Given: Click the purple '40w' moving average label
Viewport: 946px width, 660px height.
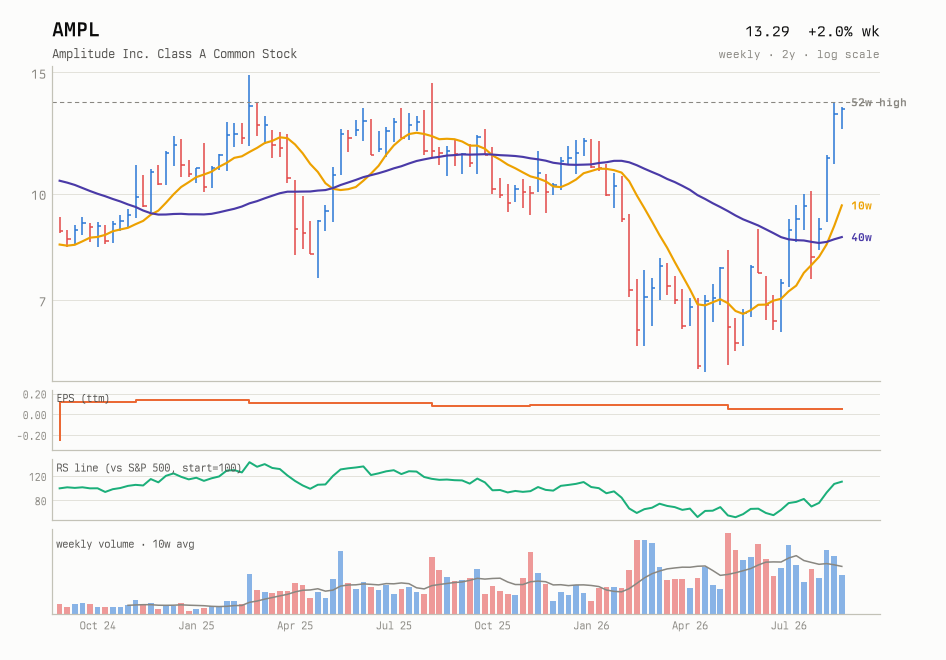Looking at the screenshot, I should [862, 237].
